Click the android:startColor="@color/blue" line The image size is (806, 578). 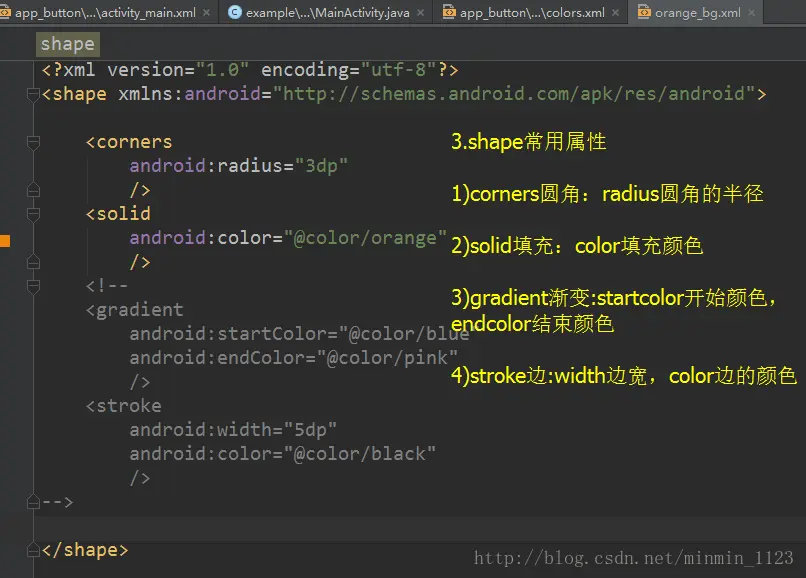299,334
